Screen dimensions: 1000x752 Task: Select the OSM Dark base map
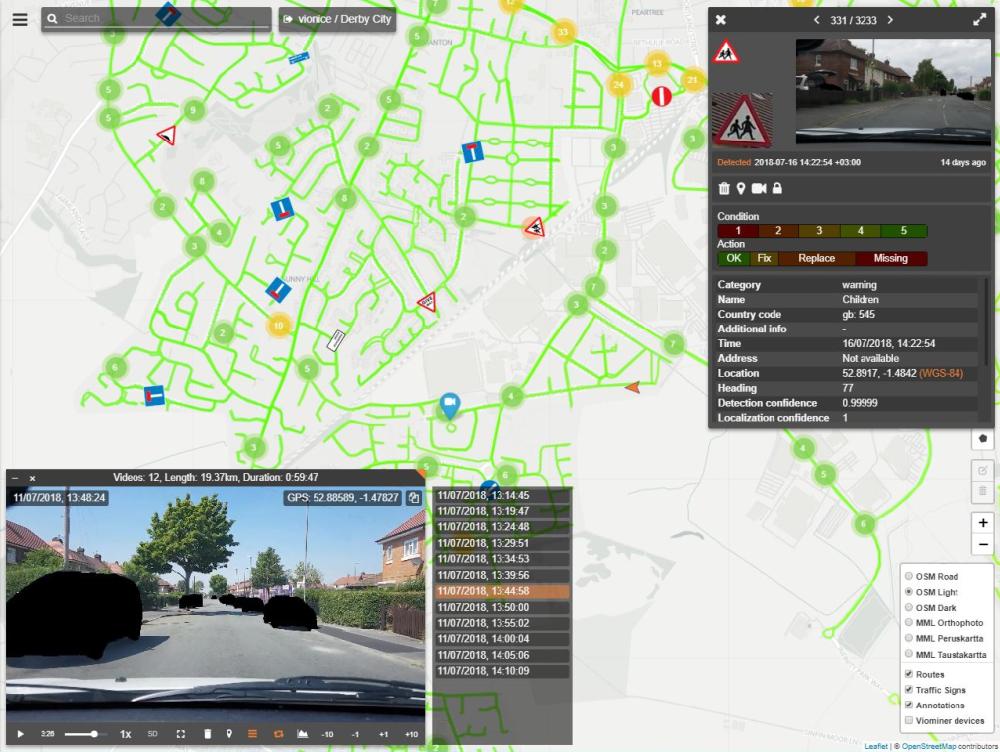[x=909, y=608]
